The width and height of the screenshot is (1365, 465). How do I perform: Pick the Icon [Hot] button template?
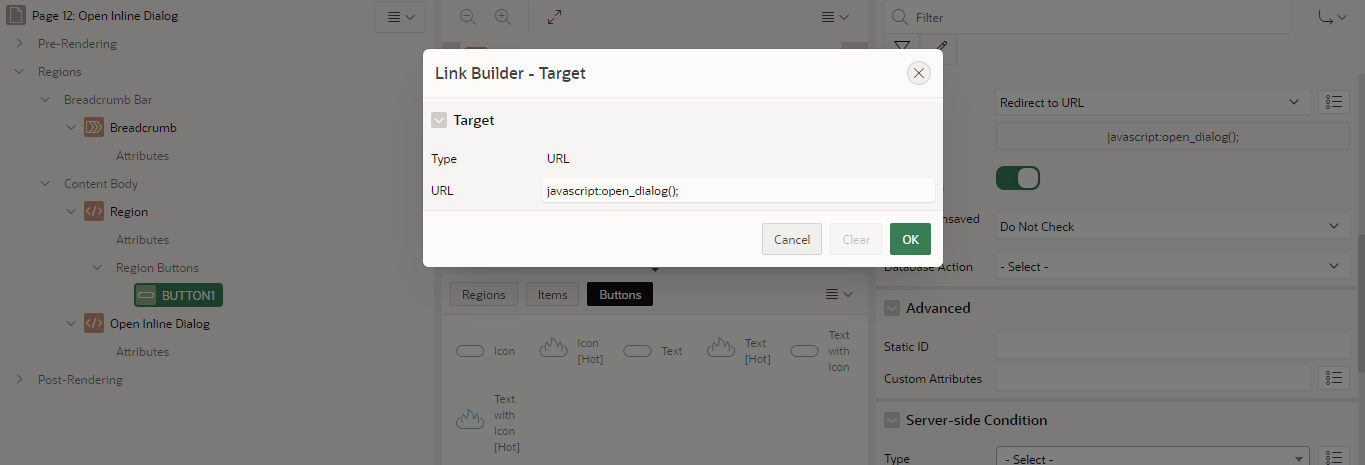tap(571, 351)
